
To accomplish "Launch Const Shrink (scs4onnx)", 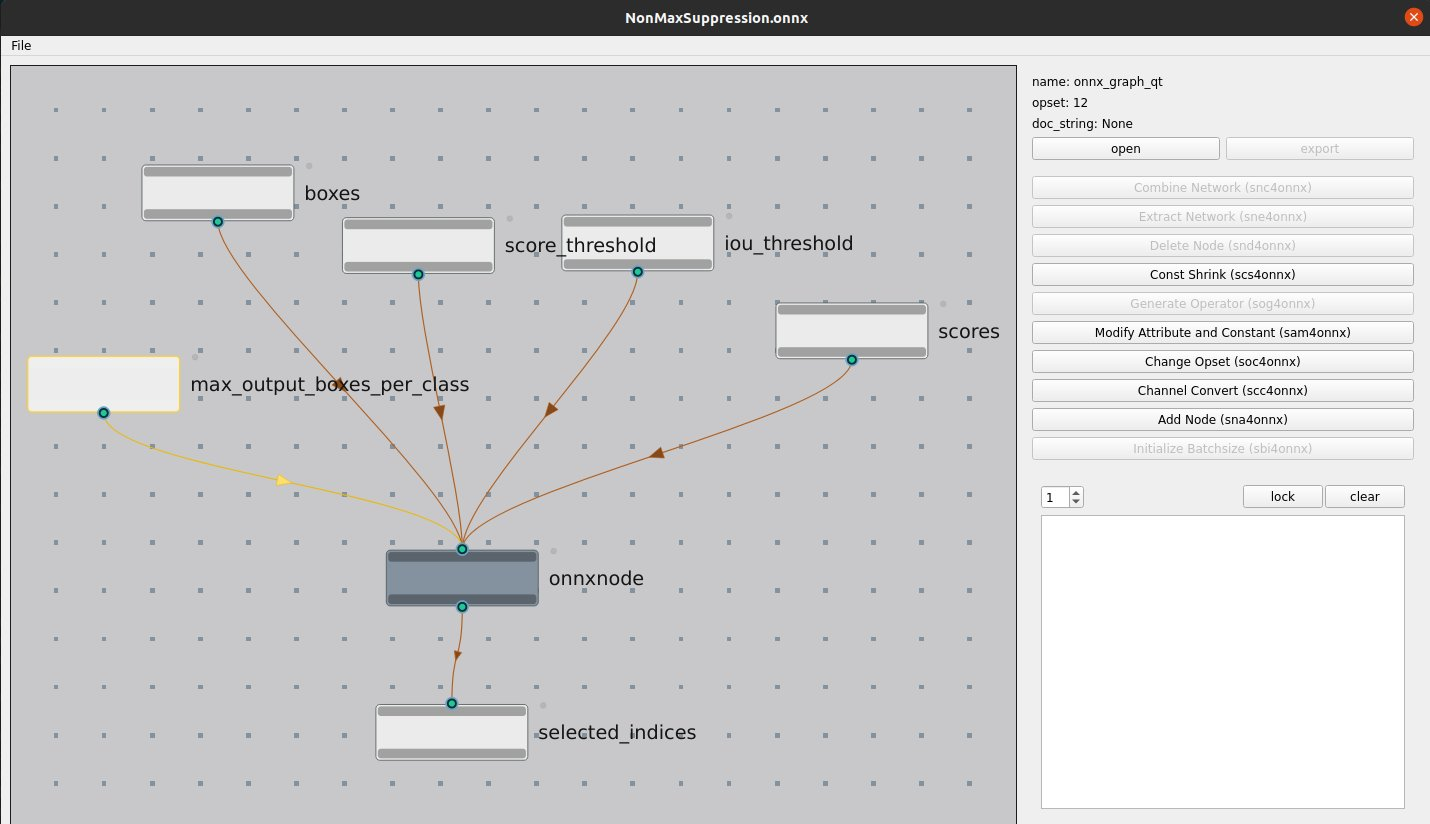I will (1222, 274).
